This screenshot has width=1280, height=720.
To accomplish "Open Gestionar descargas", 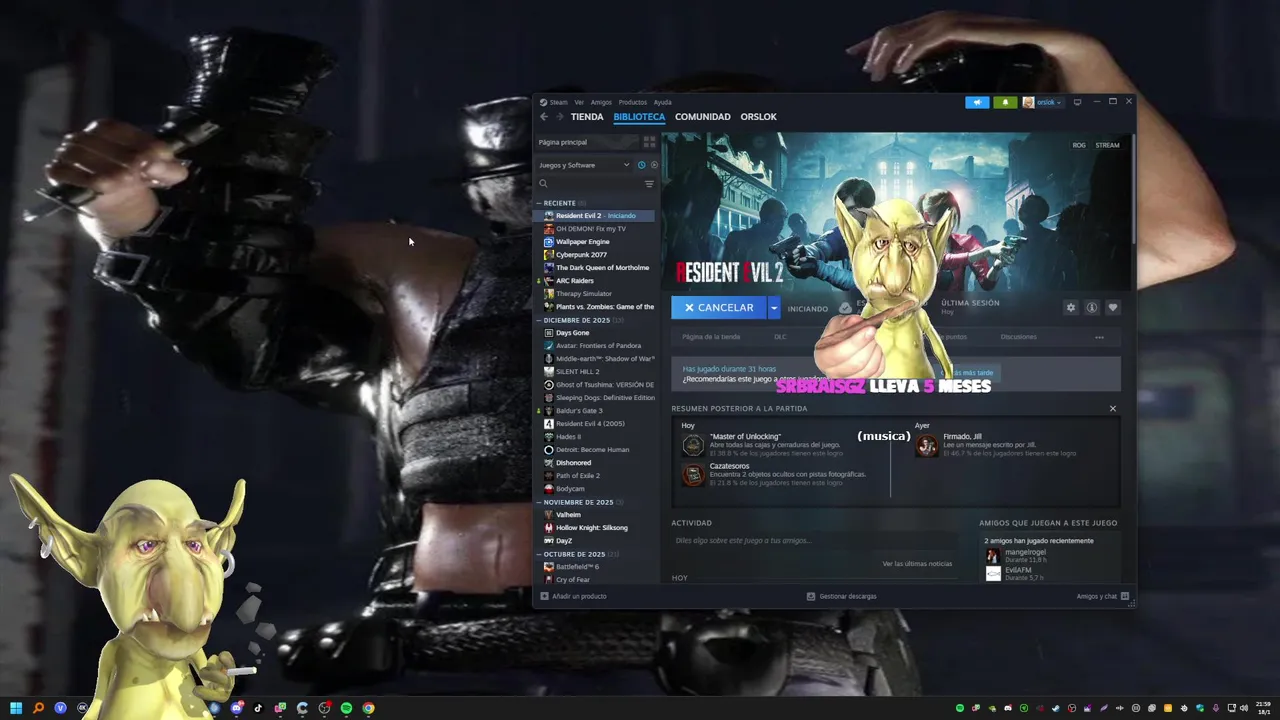I will [x=841, y=596].
